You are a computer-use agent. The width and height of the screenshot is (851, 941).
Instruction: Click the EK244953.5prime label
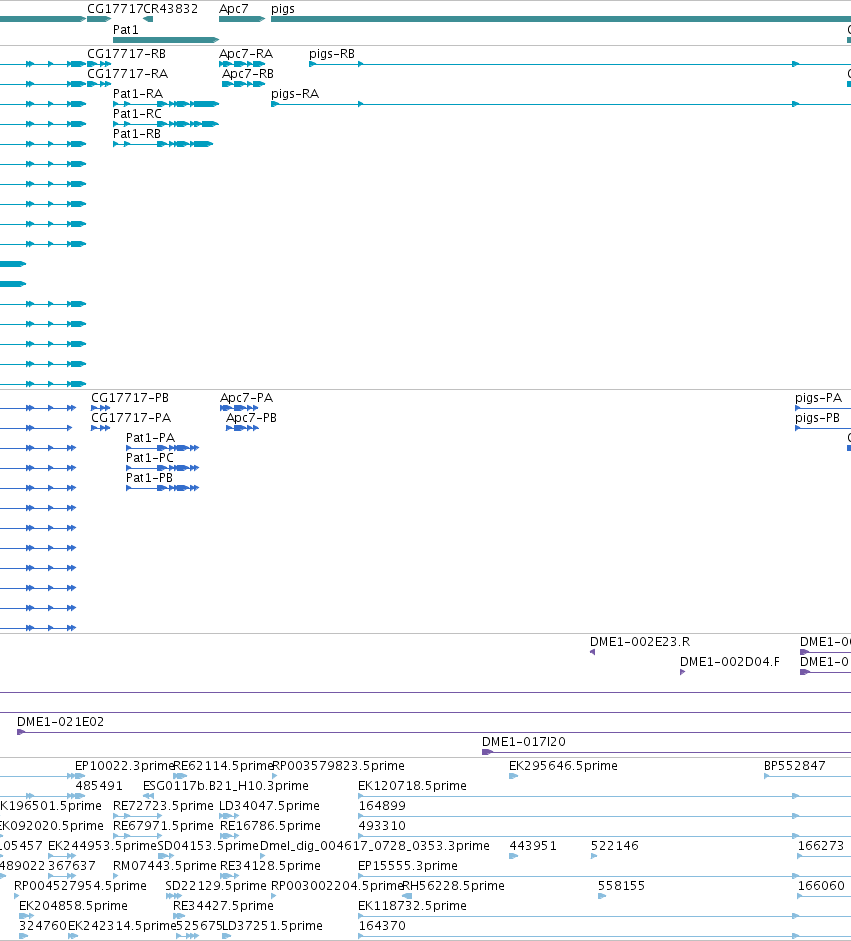(102, 846)
